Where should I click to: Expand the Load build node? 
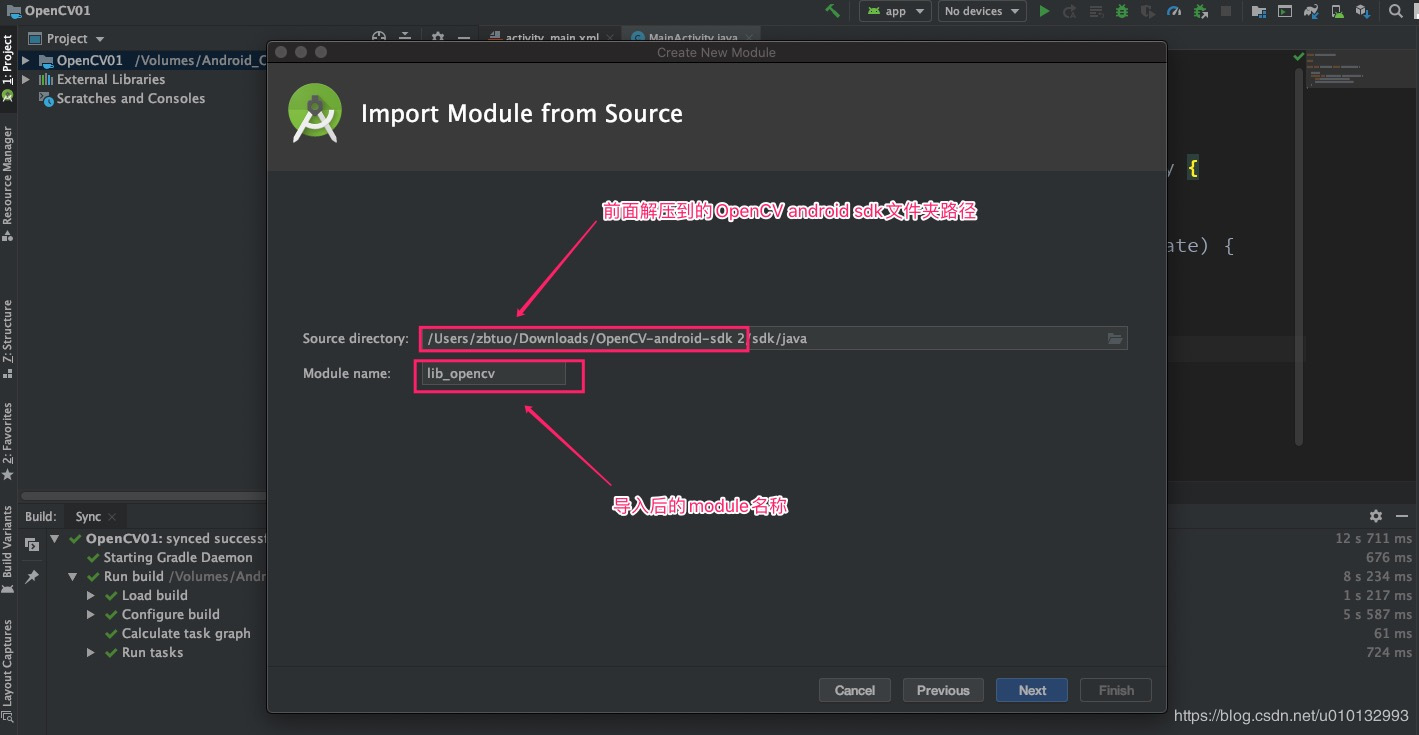[91, 595]
